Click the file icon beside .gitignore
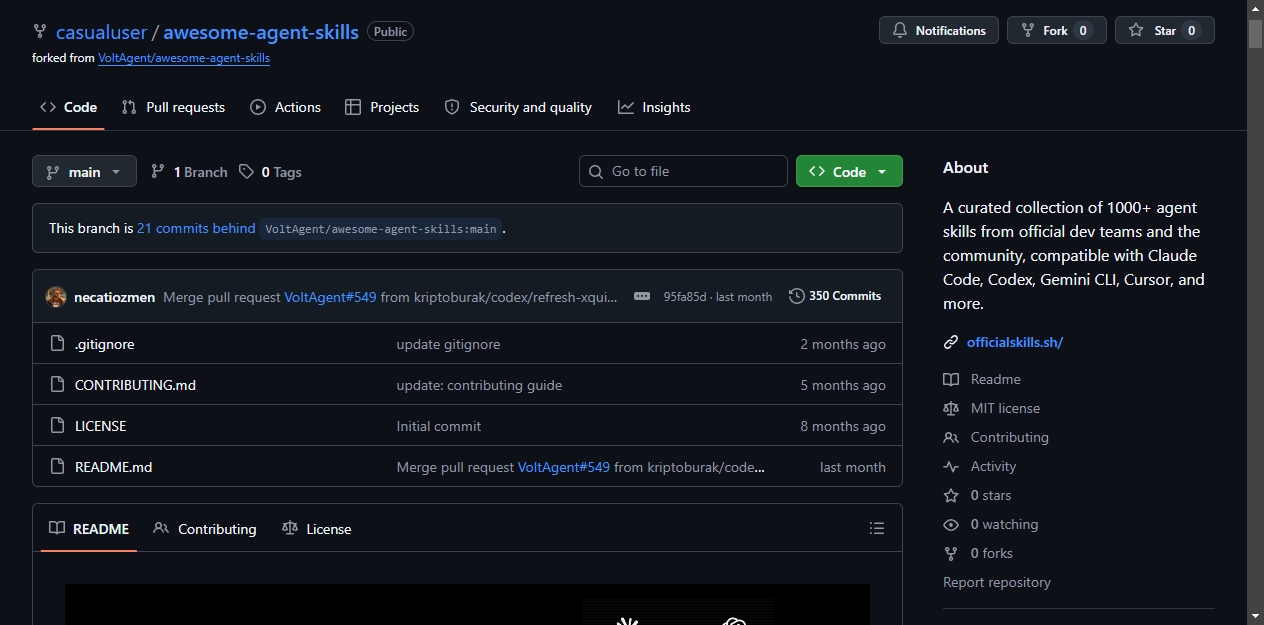 pos(58,344)
